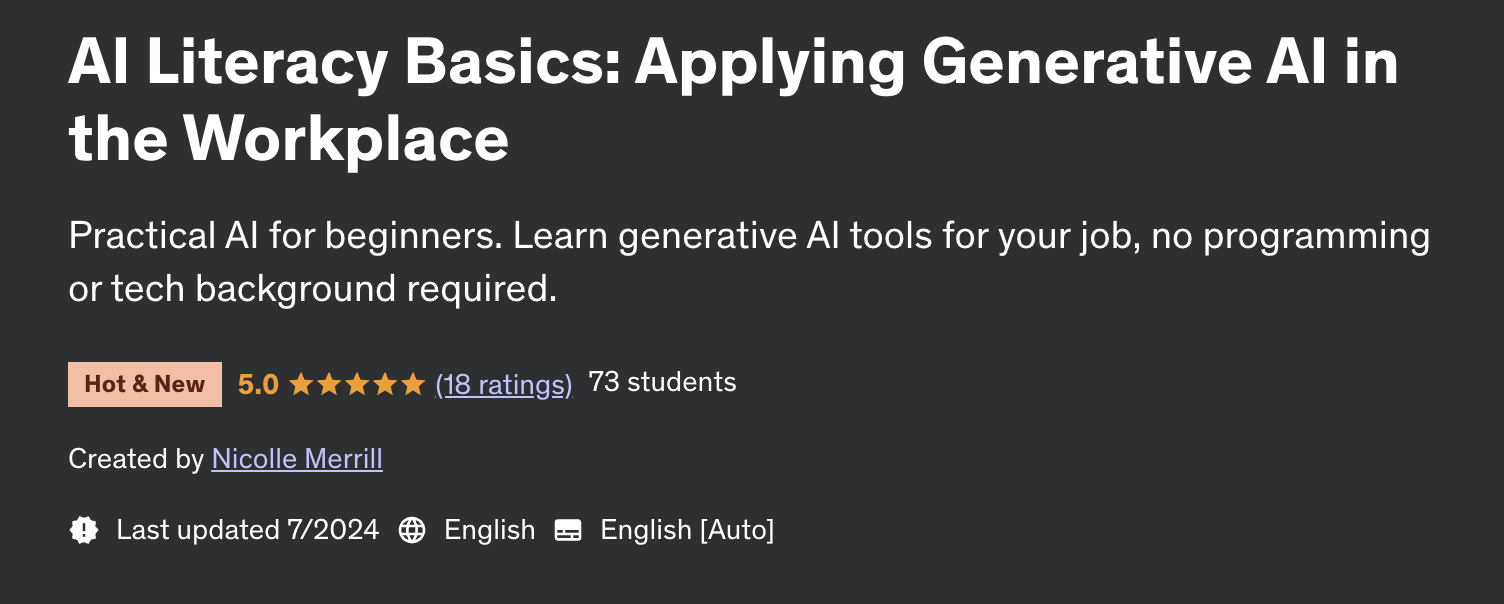Click the first rating star
The width and height of the screenshot is (1504, 604).
pos(301,384)
